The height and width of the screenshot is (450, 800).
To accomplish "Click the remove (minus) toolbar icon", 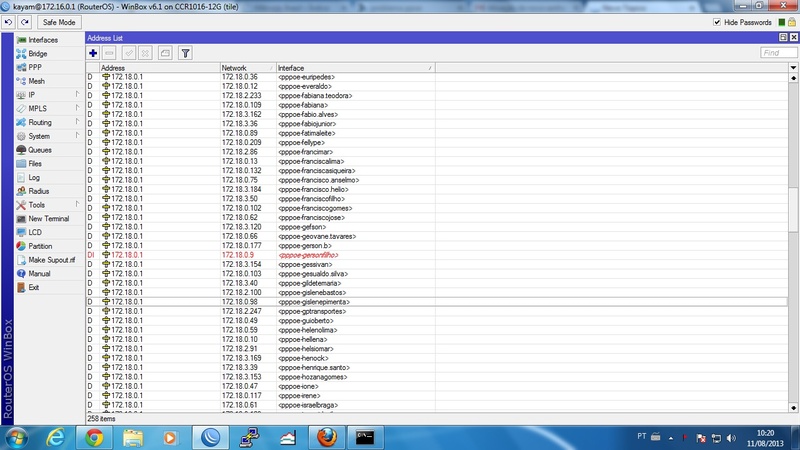I will pos(109,53).
